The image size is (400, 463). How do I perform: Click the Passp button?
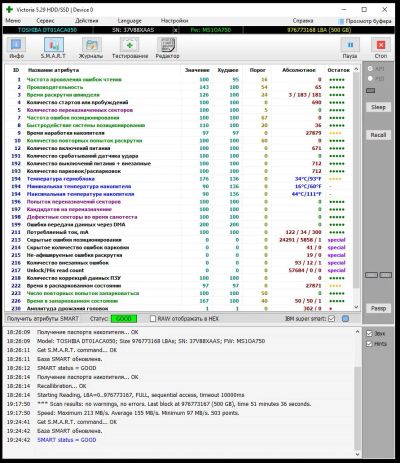coord(378,308)
